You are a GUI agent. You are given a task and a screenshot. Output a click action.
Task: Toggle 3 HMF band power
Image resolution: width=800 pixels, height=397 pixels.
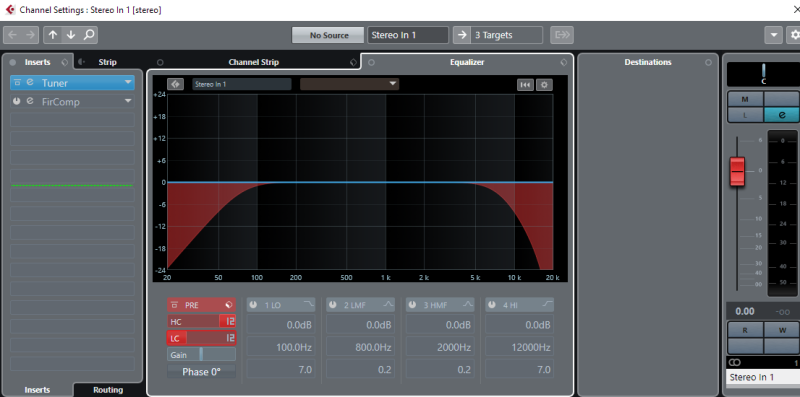413,305
